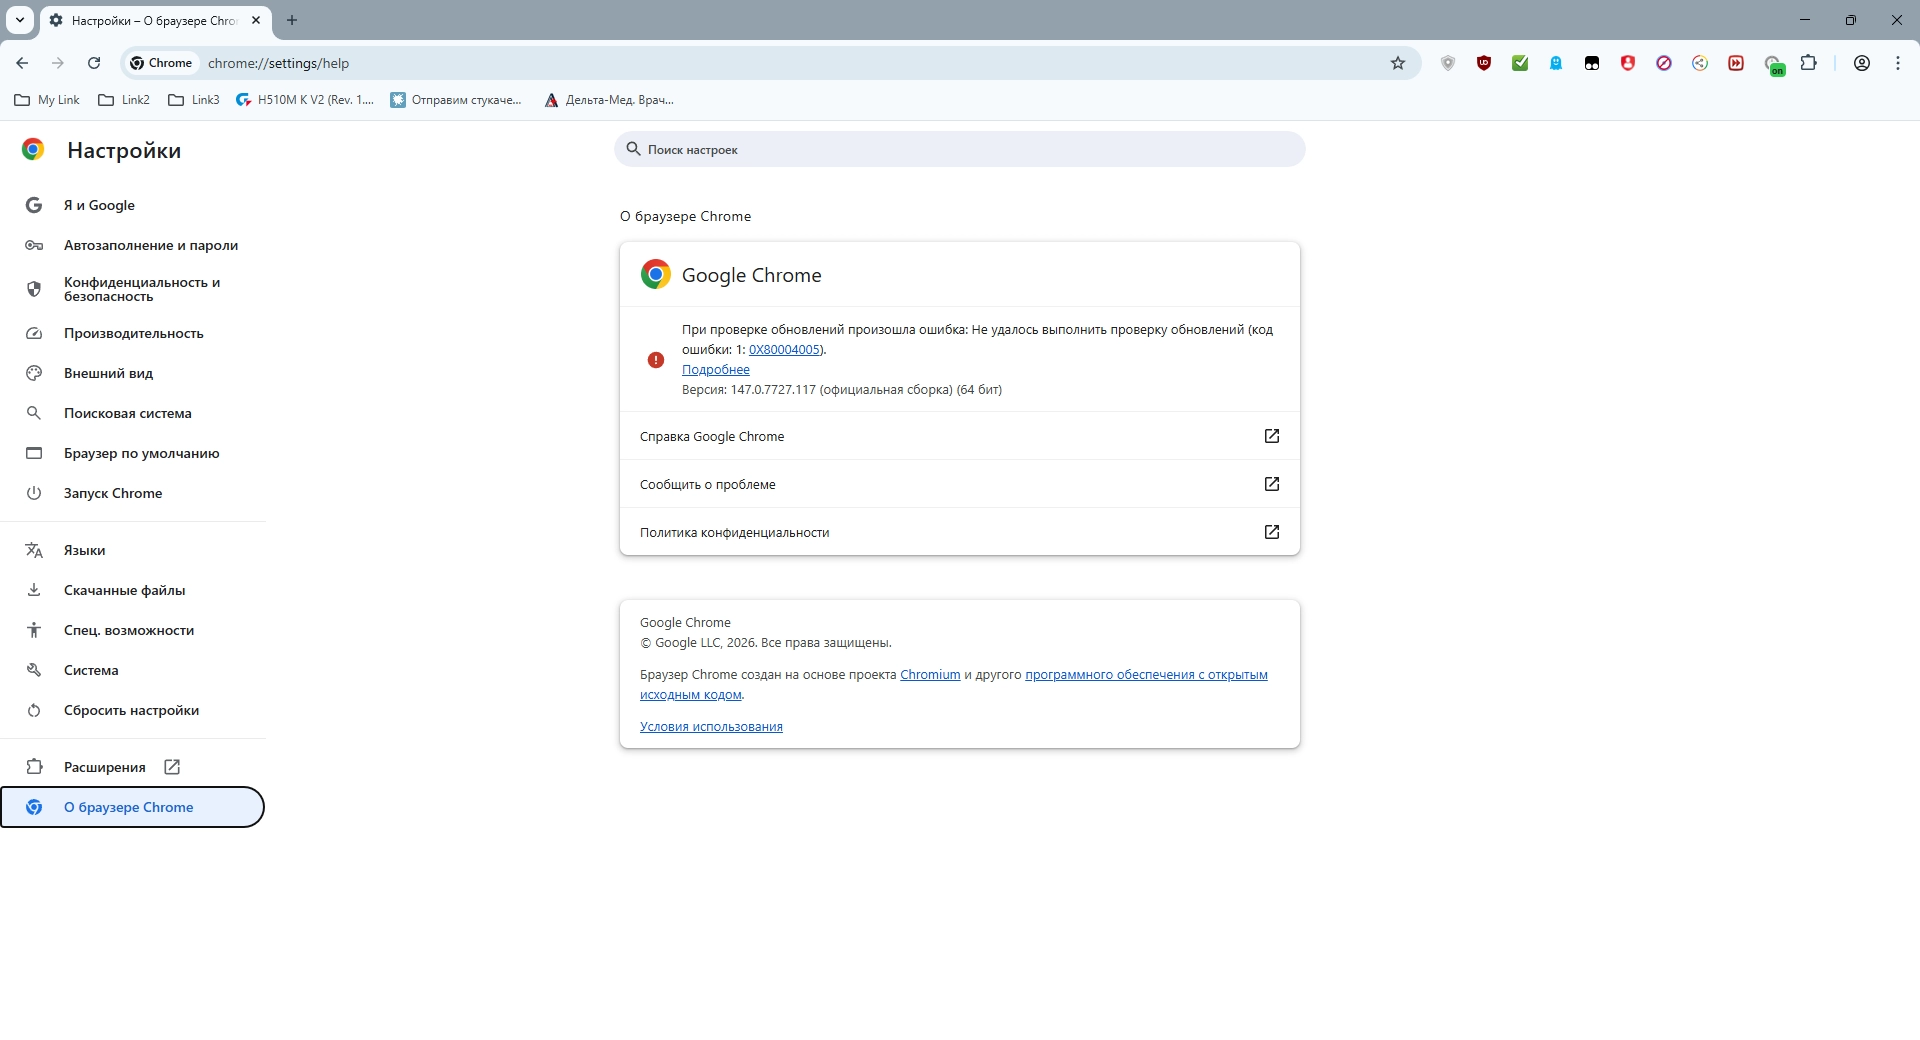
Task: Select the Настройки – О браузере Chrome tab
Action: pyautogui.click(x=155, y=20)
